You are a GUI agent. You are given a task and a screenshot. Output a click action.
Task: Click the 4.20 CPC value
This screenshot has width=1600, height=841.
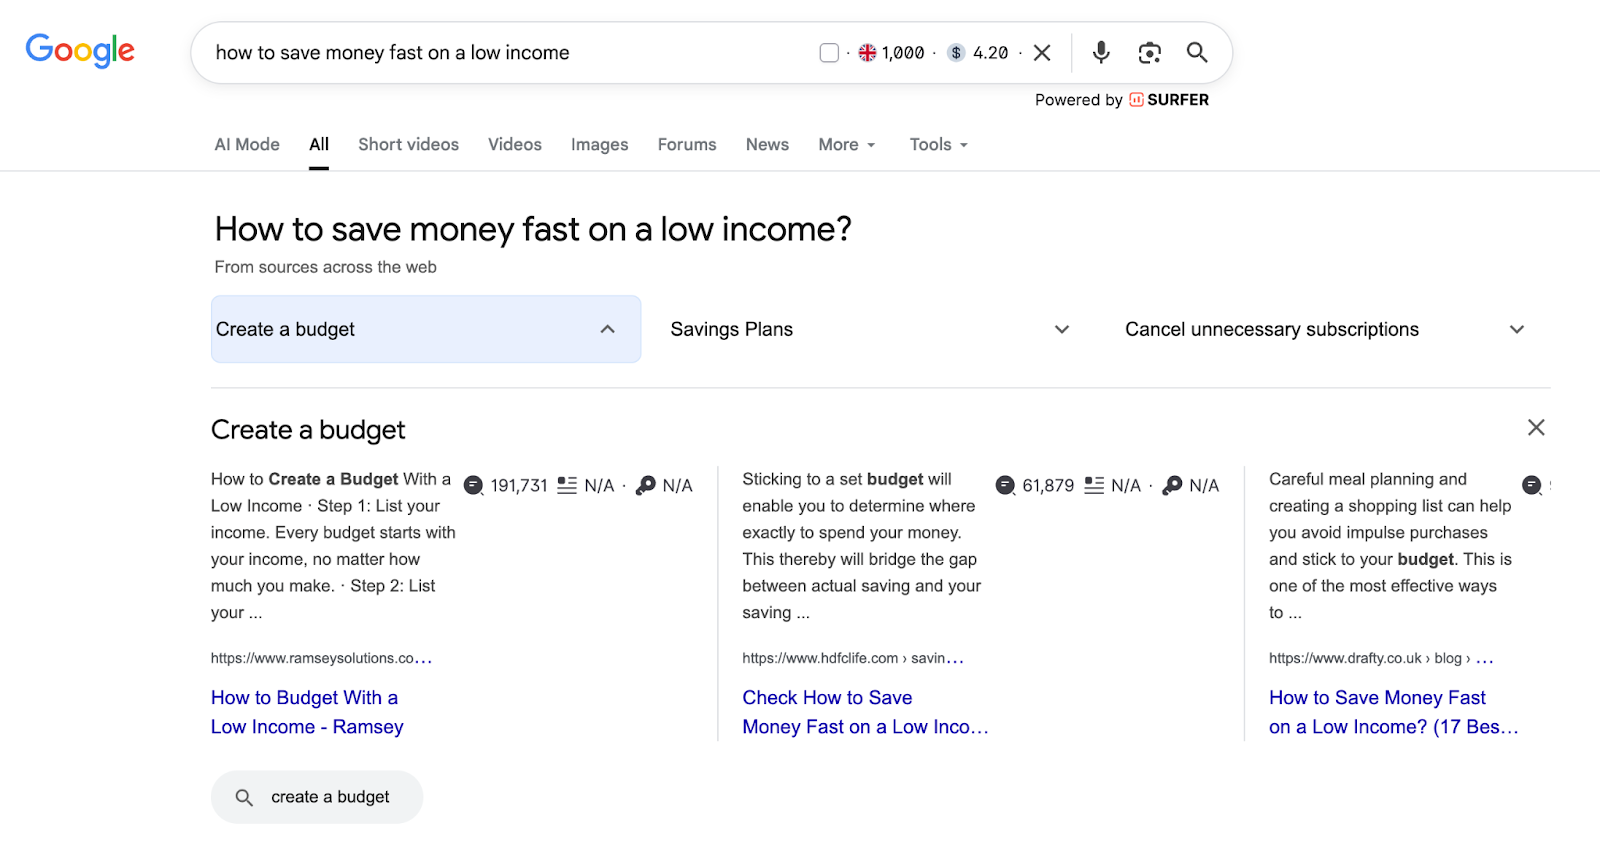point(991,53)
